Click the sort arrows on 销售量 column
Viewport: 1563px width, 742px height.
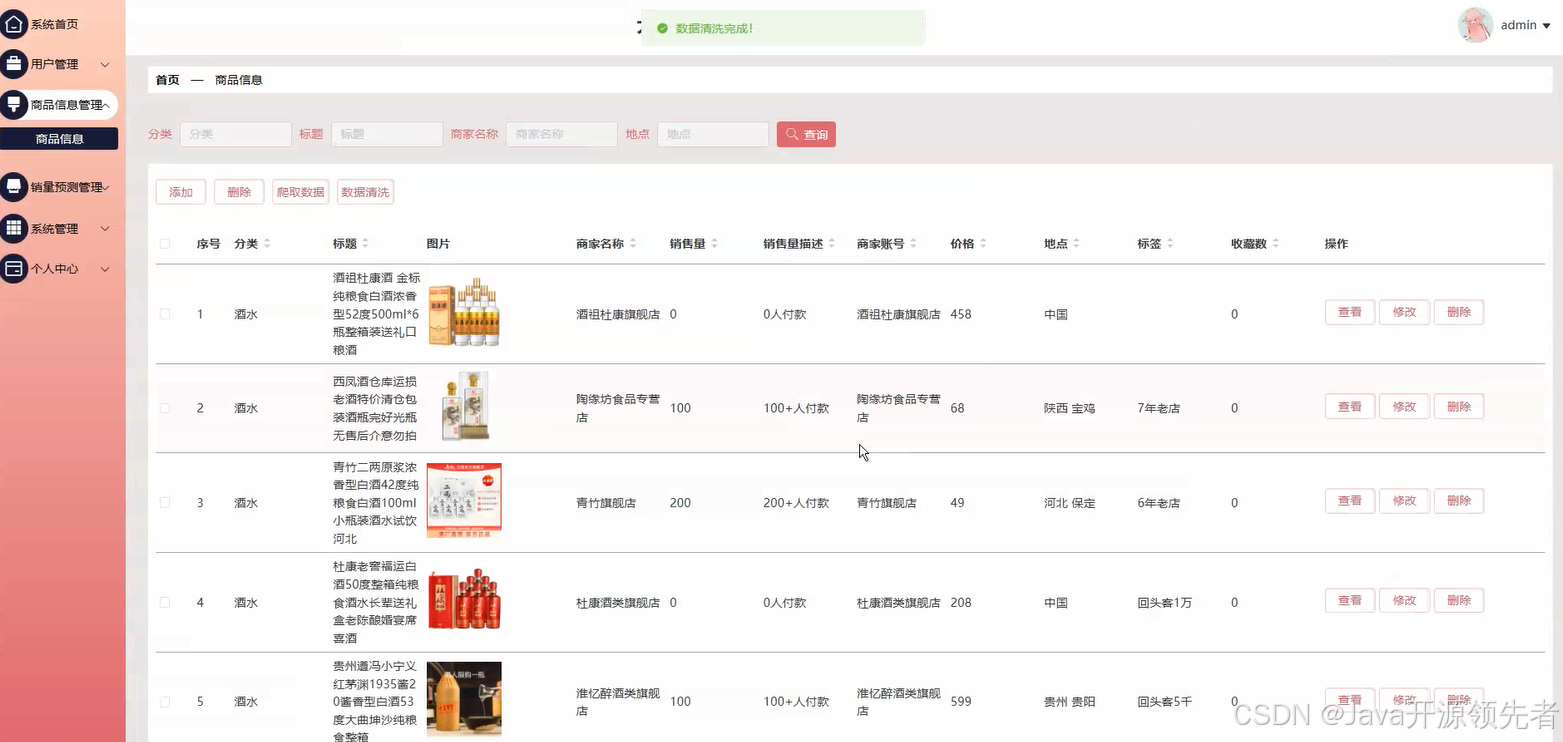point(714,244)
